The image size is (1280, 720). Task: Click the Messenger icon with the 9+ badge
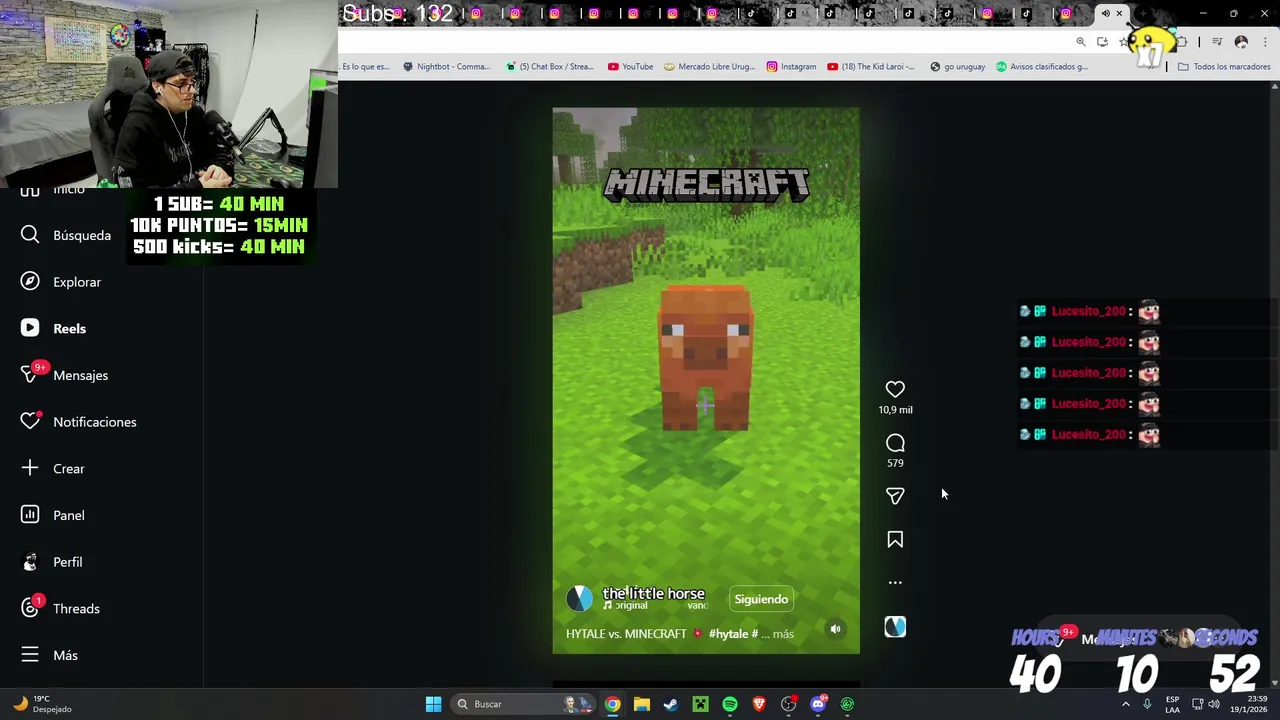(x=30, y=375)
